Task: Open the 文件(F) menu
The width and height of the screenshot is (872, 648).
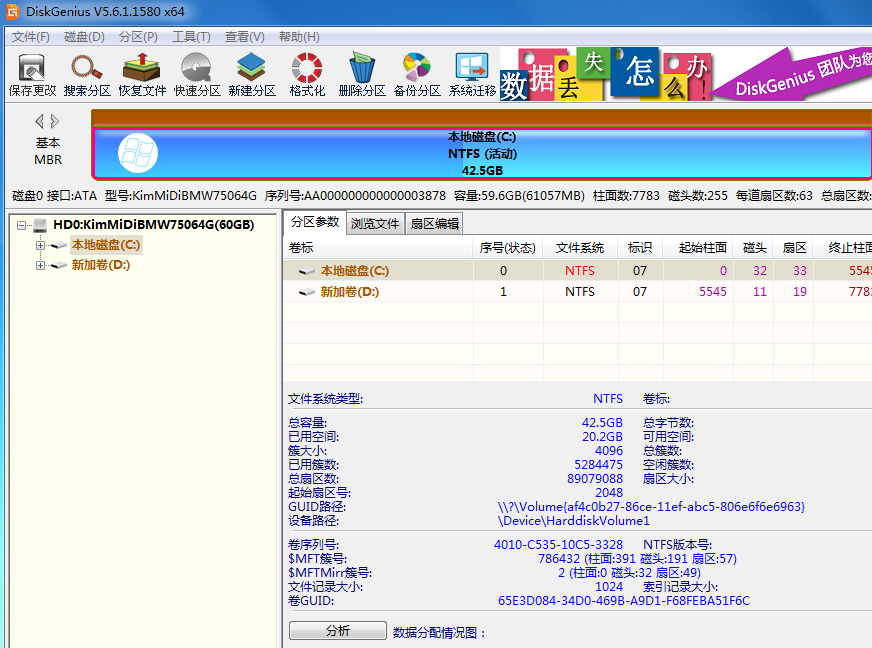Action: coord(31,37)
